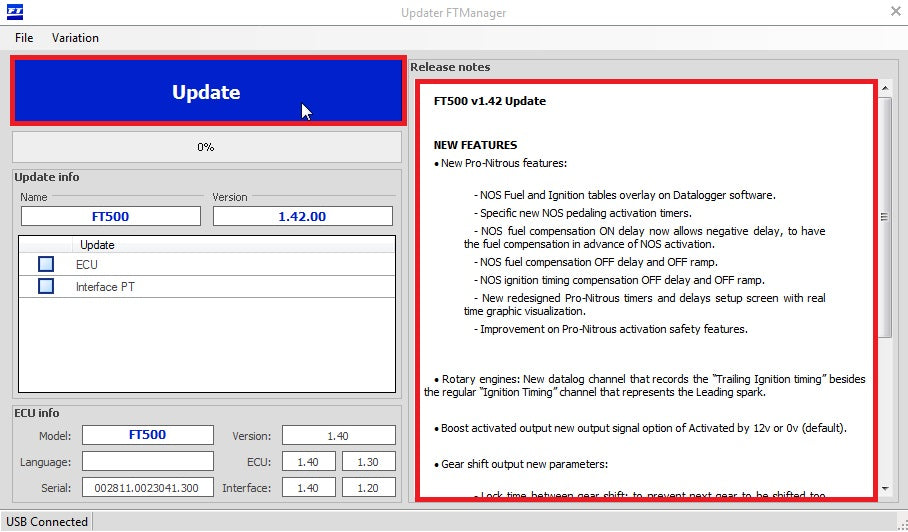The image size is (908, 532).
Task: Click the USB Connected status text
Action: [47, 522]
